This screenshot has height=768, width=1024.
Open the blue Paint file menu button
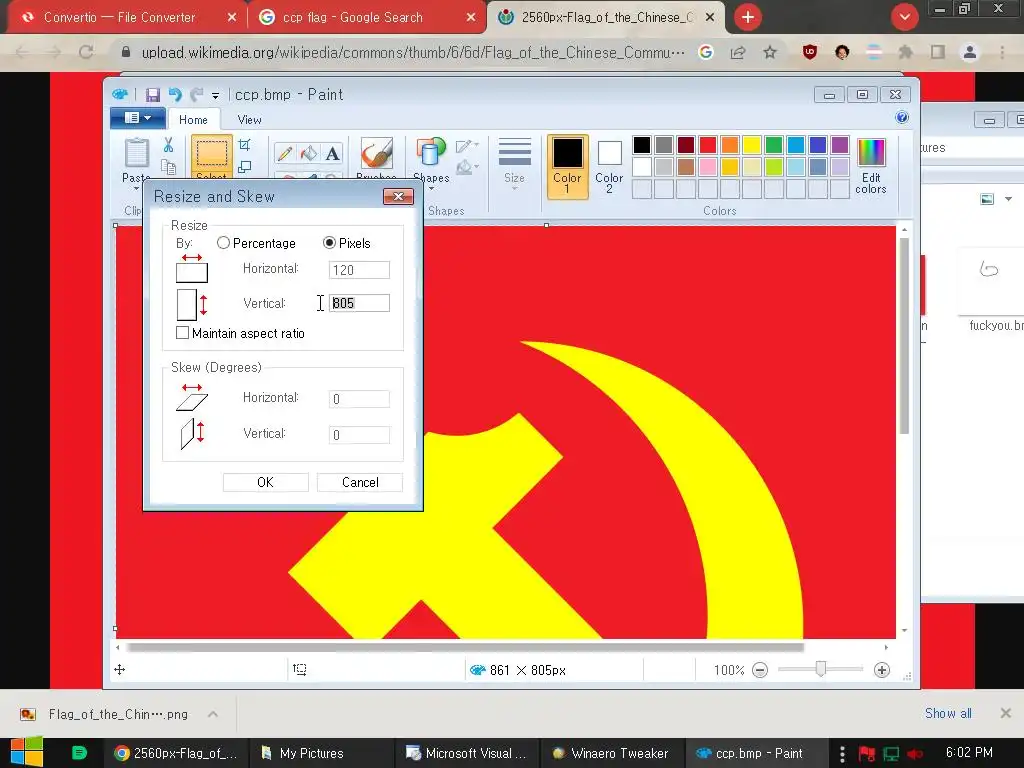pos(137,118)
